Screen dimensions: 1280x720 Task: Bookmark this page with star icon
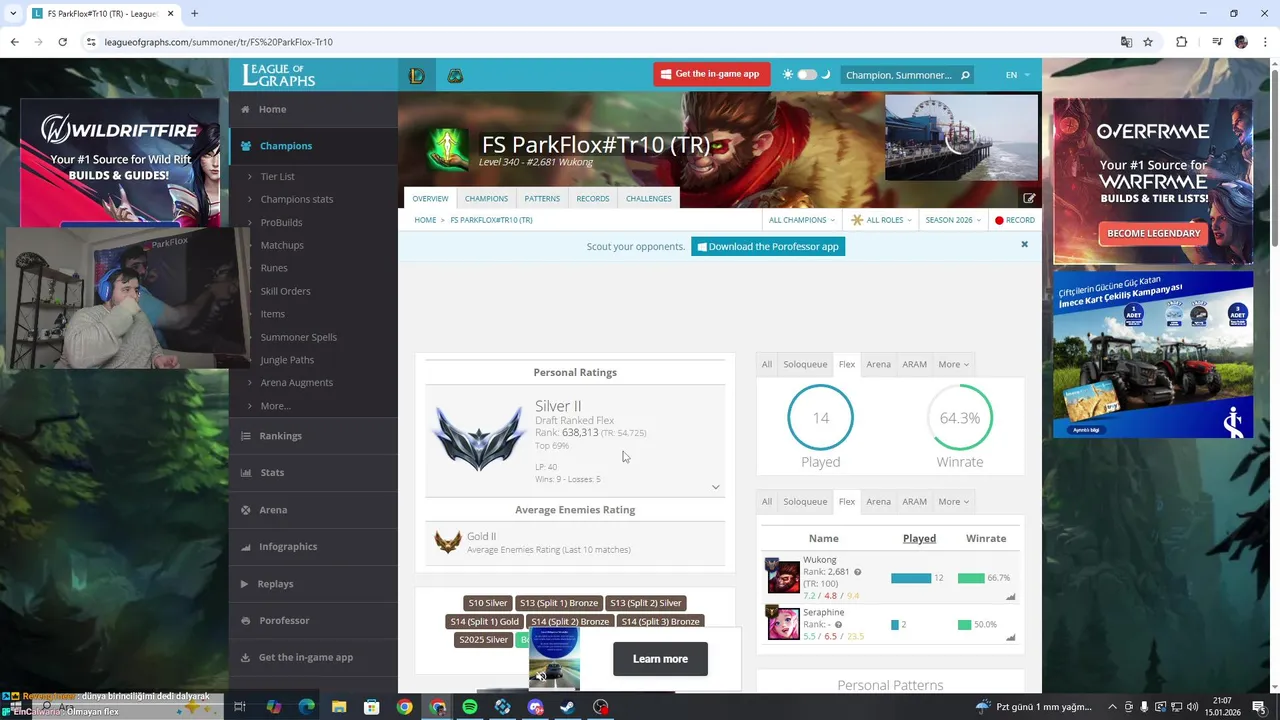[x=1148, y=42]
